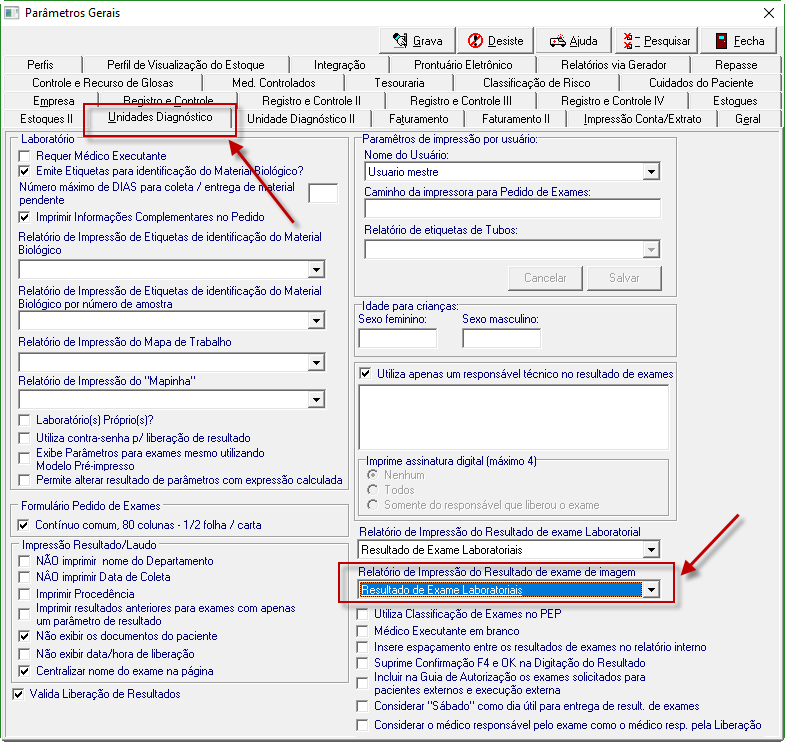The height and width of the screenshot is (742, 785).
Task: Open Resultado de exame de imagem dropdown
Action: [651, 590]
